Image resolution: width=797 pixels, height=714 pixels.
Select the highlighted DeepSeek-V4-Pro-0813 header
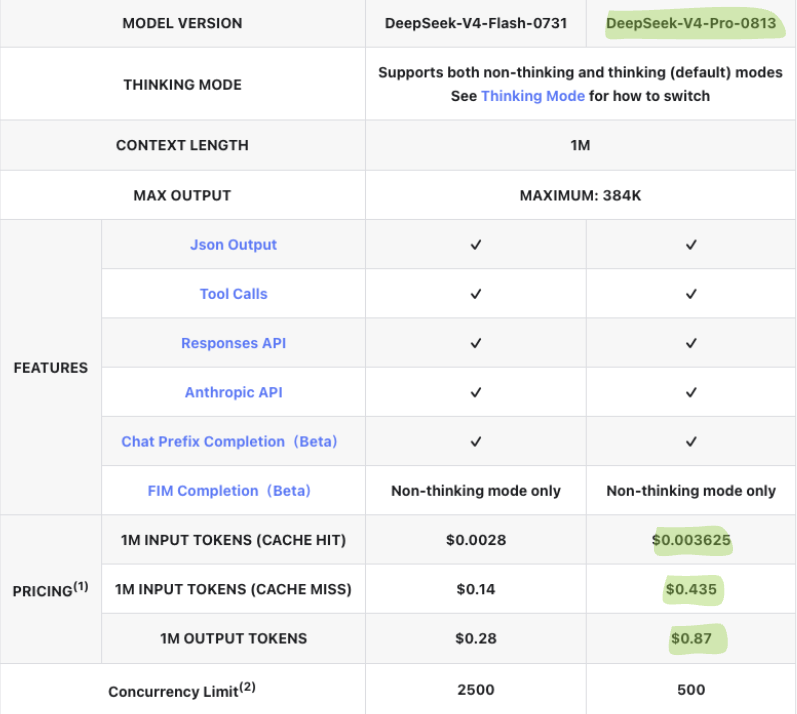[691, 23]
